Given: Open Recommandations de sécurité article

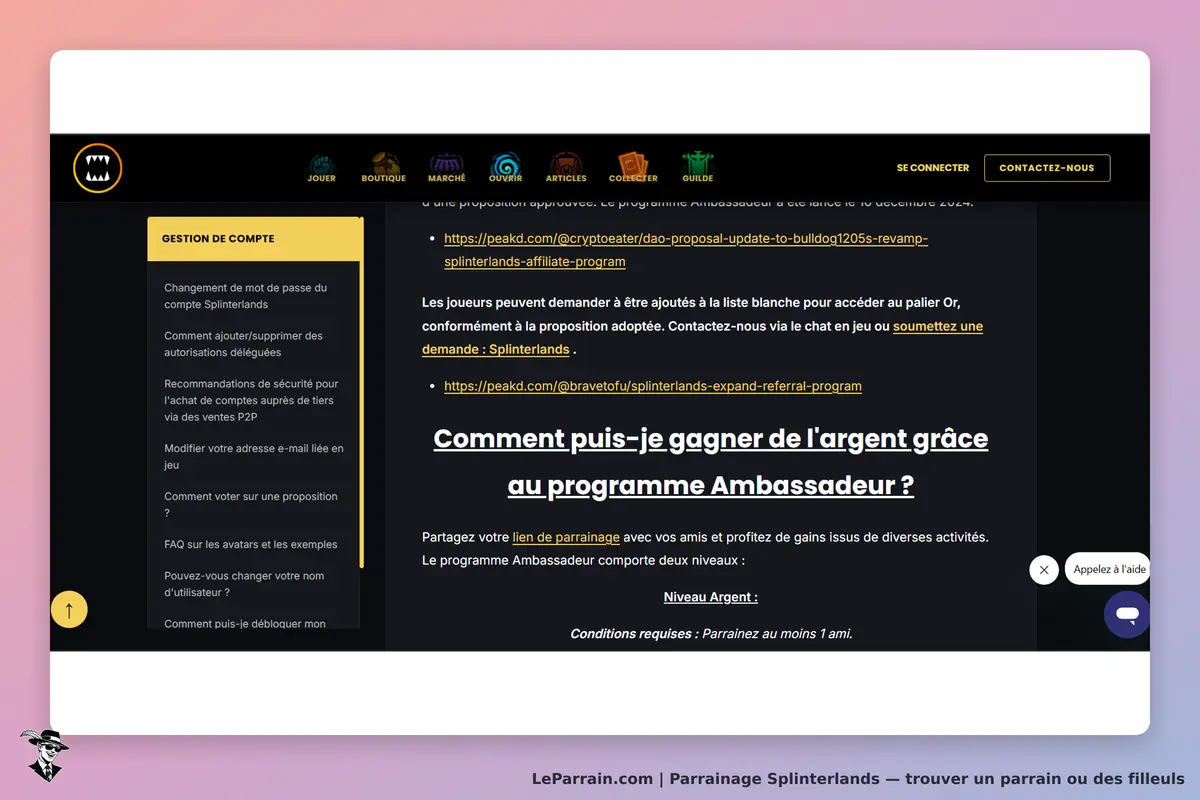Looking at the screenshot, I should (x=252, y=400).
